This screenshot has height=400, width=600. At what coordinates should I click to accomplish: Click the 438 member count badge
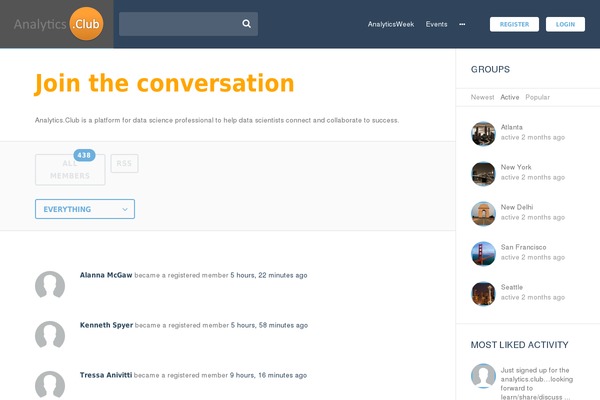84,155
